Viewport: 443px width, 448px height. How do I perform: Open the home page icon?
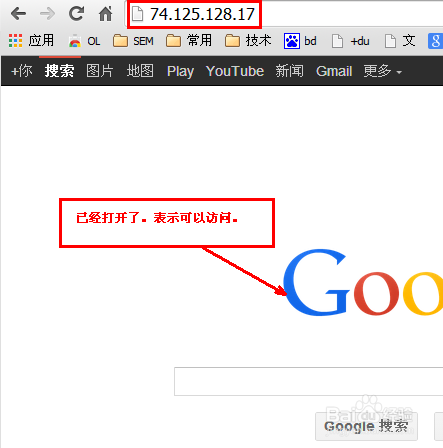pos(105,14)
